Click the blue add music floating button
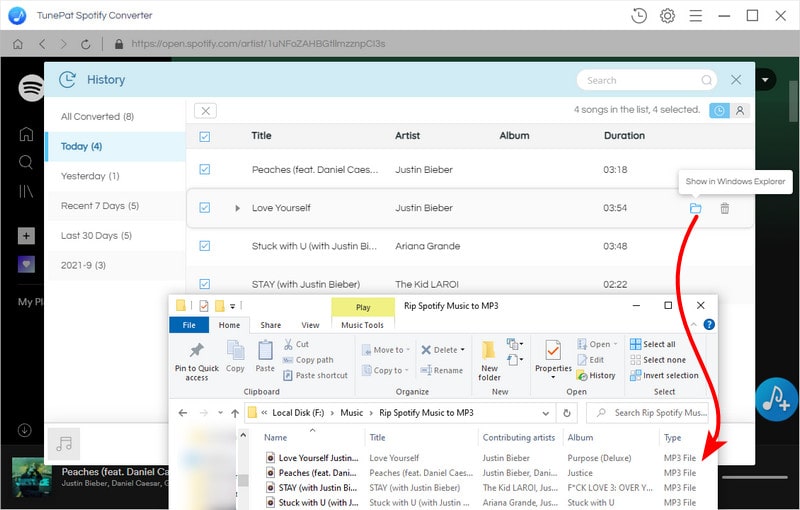Viewport: 800px width, 510px height. click(x=775, y=399)
